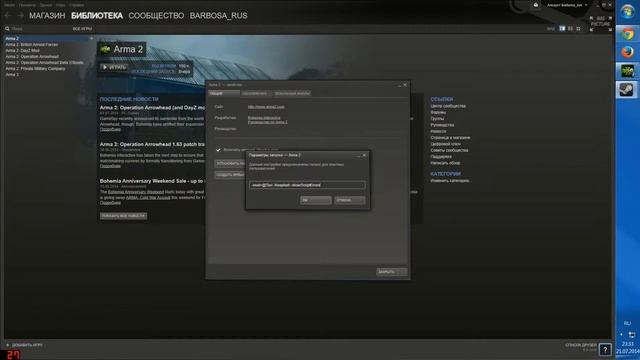
Task: Click Закрыть in properties window
Action: 391,272
